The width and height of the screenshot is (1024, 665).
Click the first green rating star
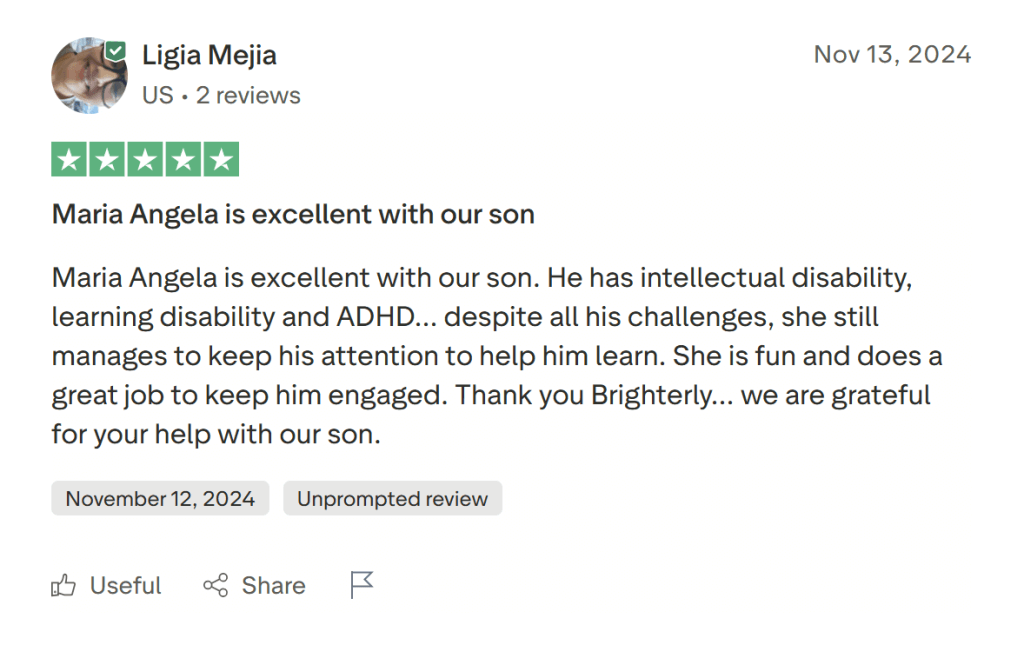69,159
